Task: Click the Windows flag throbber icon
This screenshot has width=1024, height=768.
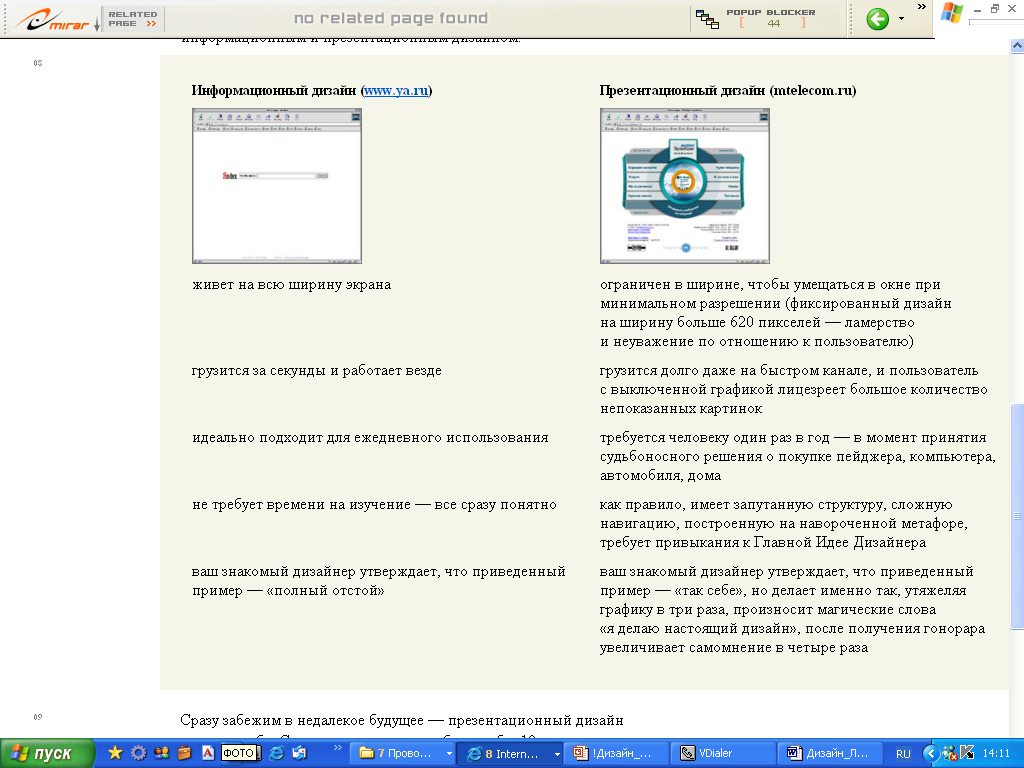Action: 952,13
